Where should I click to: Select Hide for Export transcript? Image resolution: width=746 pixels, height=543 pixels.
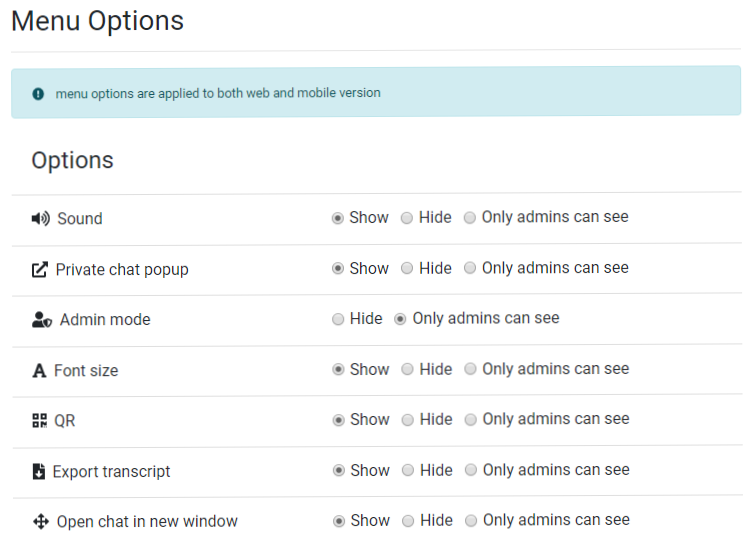[x=407, y=471]
